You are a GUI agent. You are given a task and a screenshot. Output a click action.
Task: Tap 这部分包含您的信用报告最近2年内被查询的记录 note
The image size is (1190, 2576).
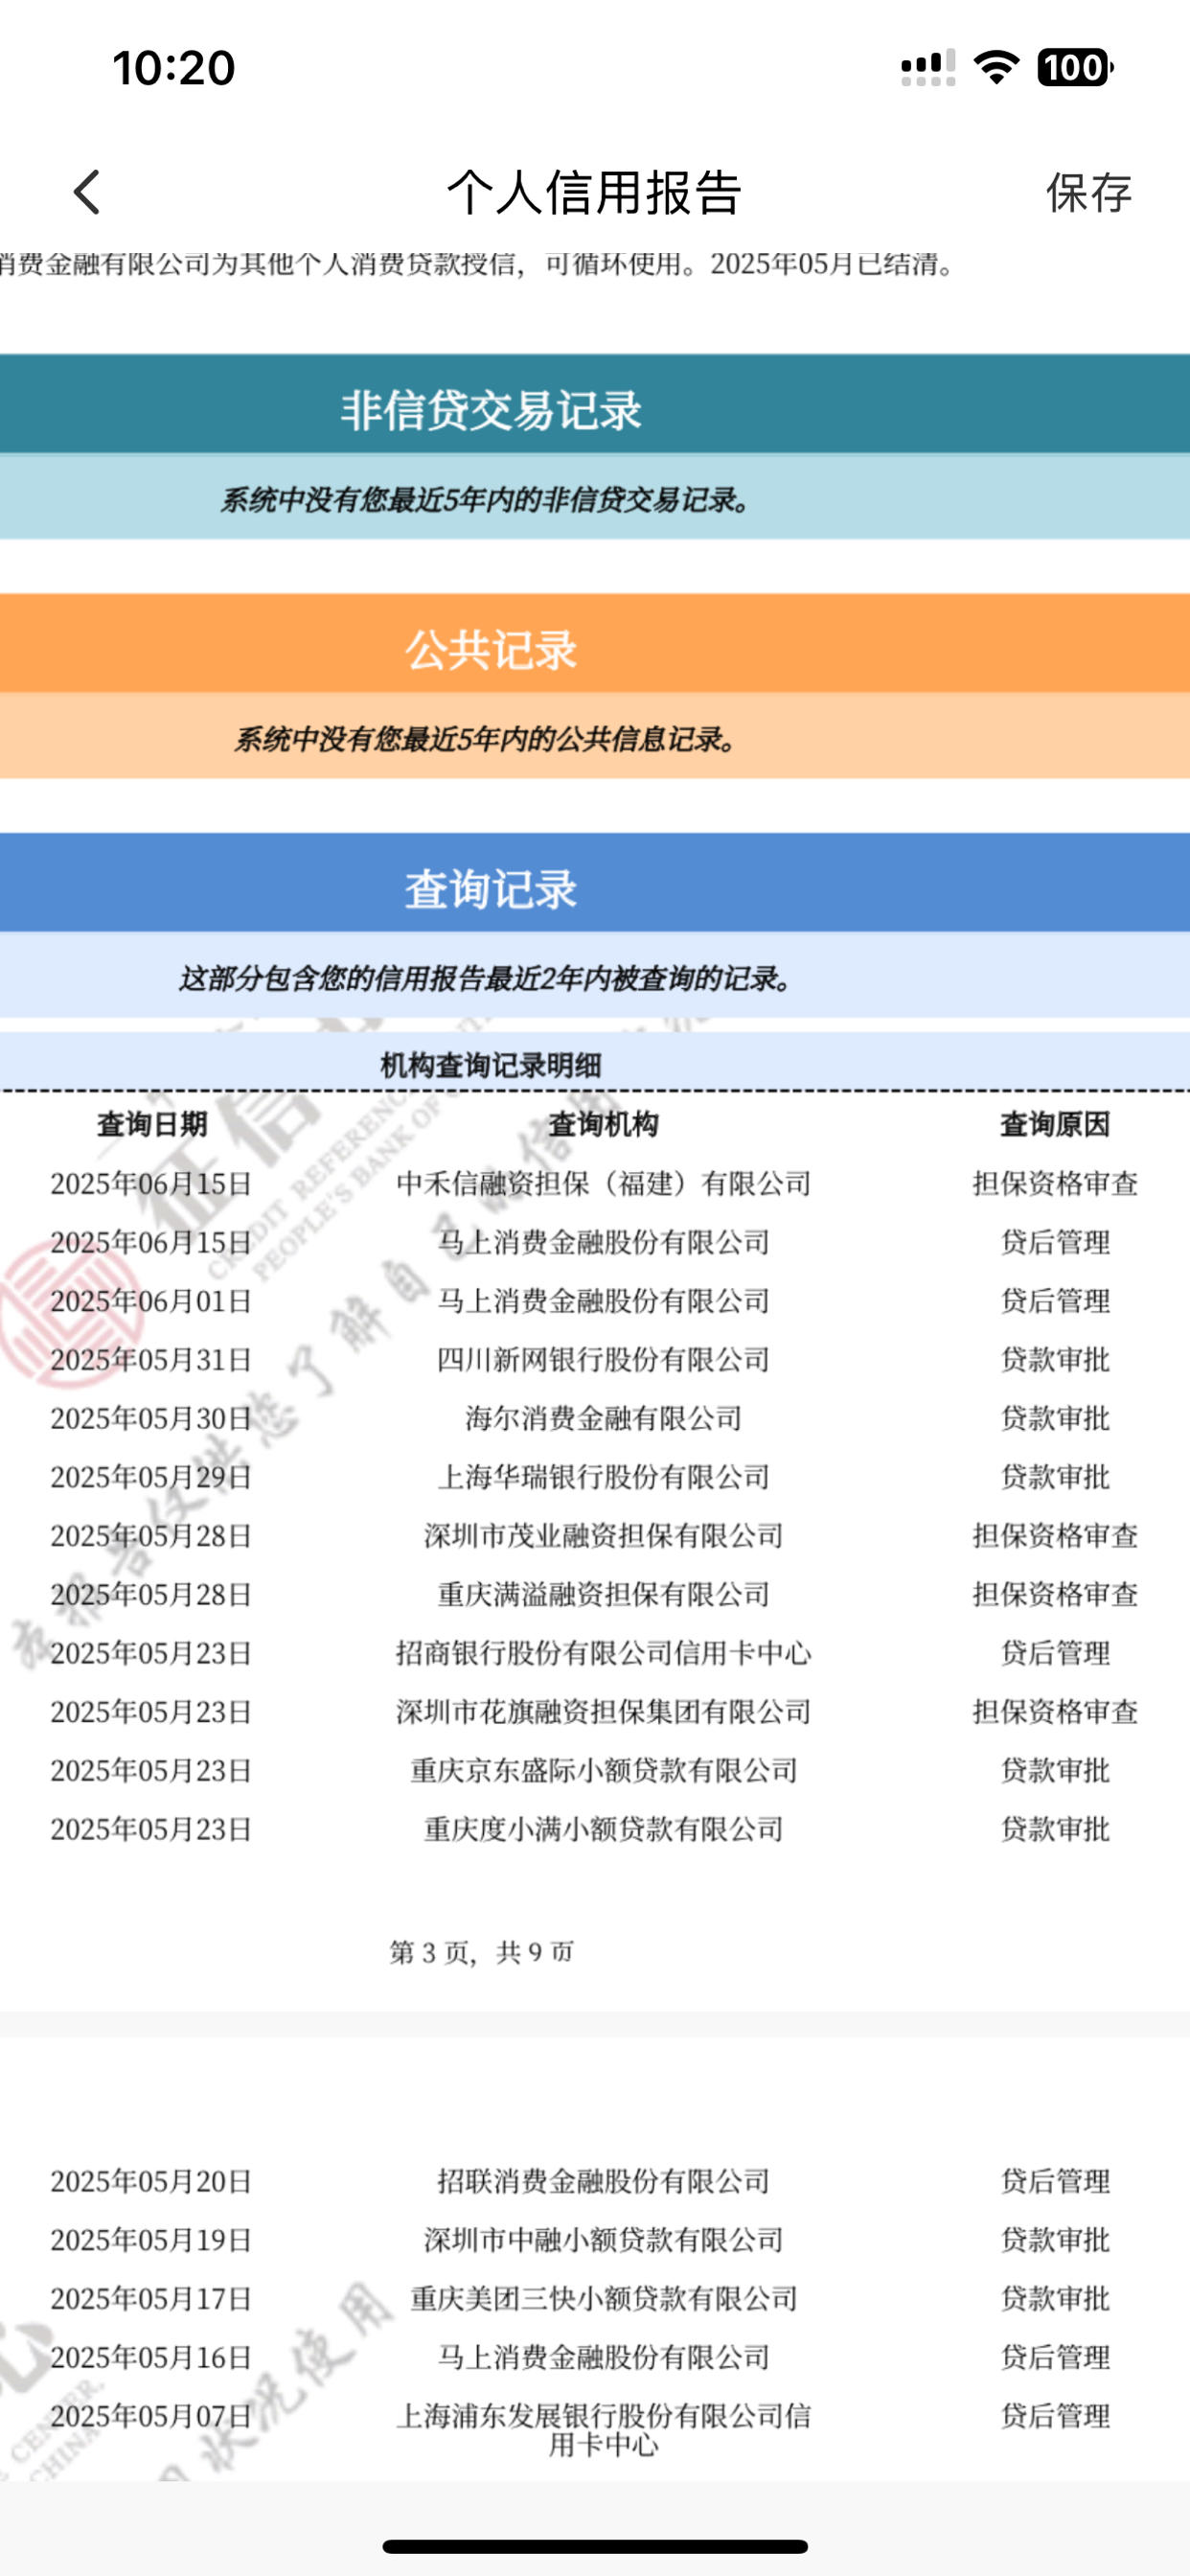[x=486, y=978]
